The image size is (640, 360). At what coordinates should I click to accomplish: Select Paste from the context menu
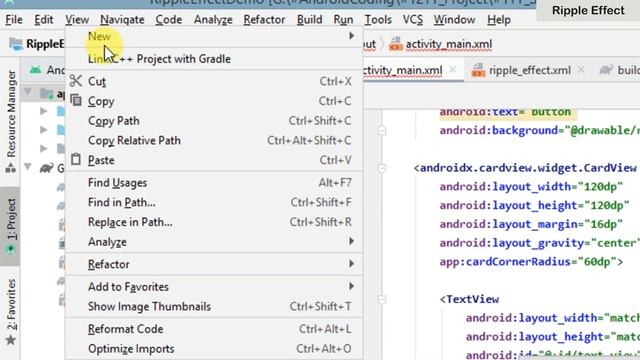click(214, 160)
